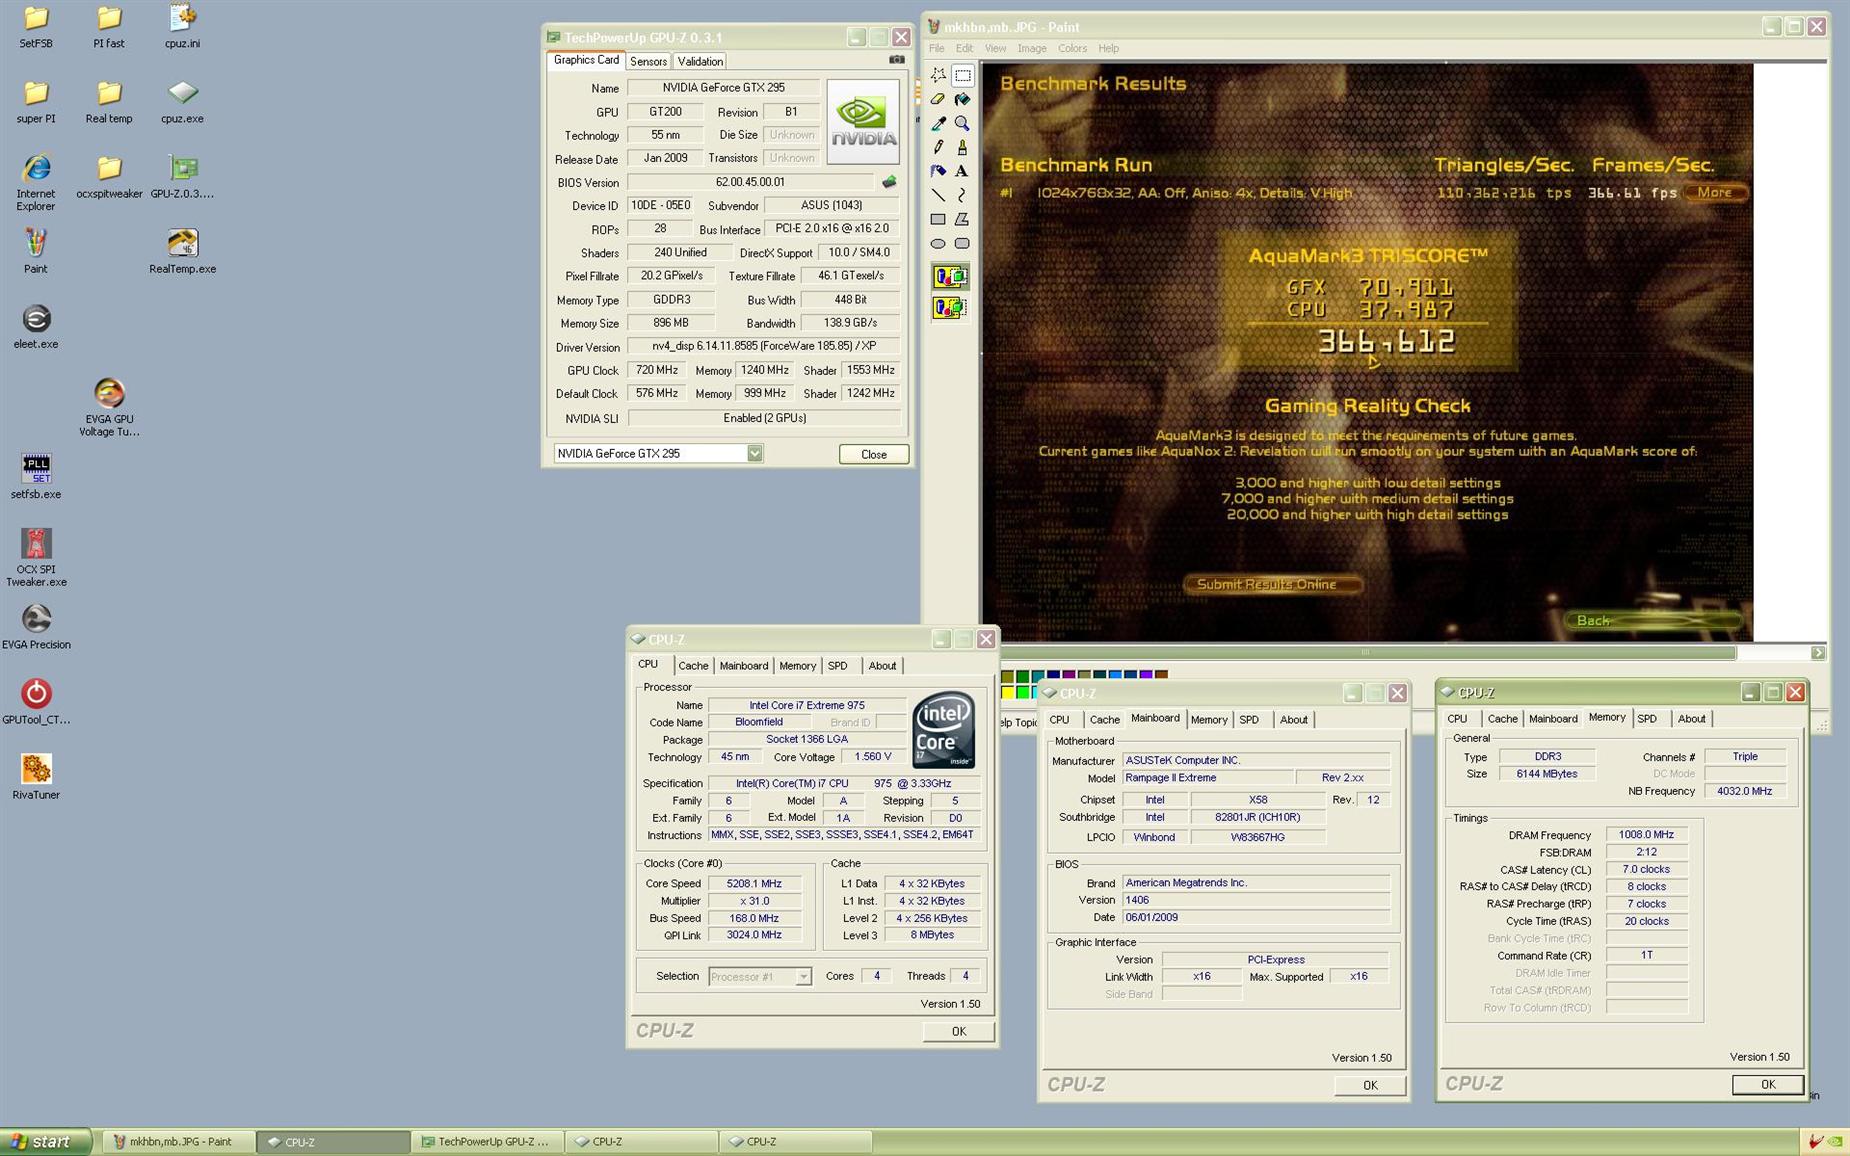Click the Driver Version field in GPU-Z
Viewport: 1850px width, 1156px height.
coord(764,346)
